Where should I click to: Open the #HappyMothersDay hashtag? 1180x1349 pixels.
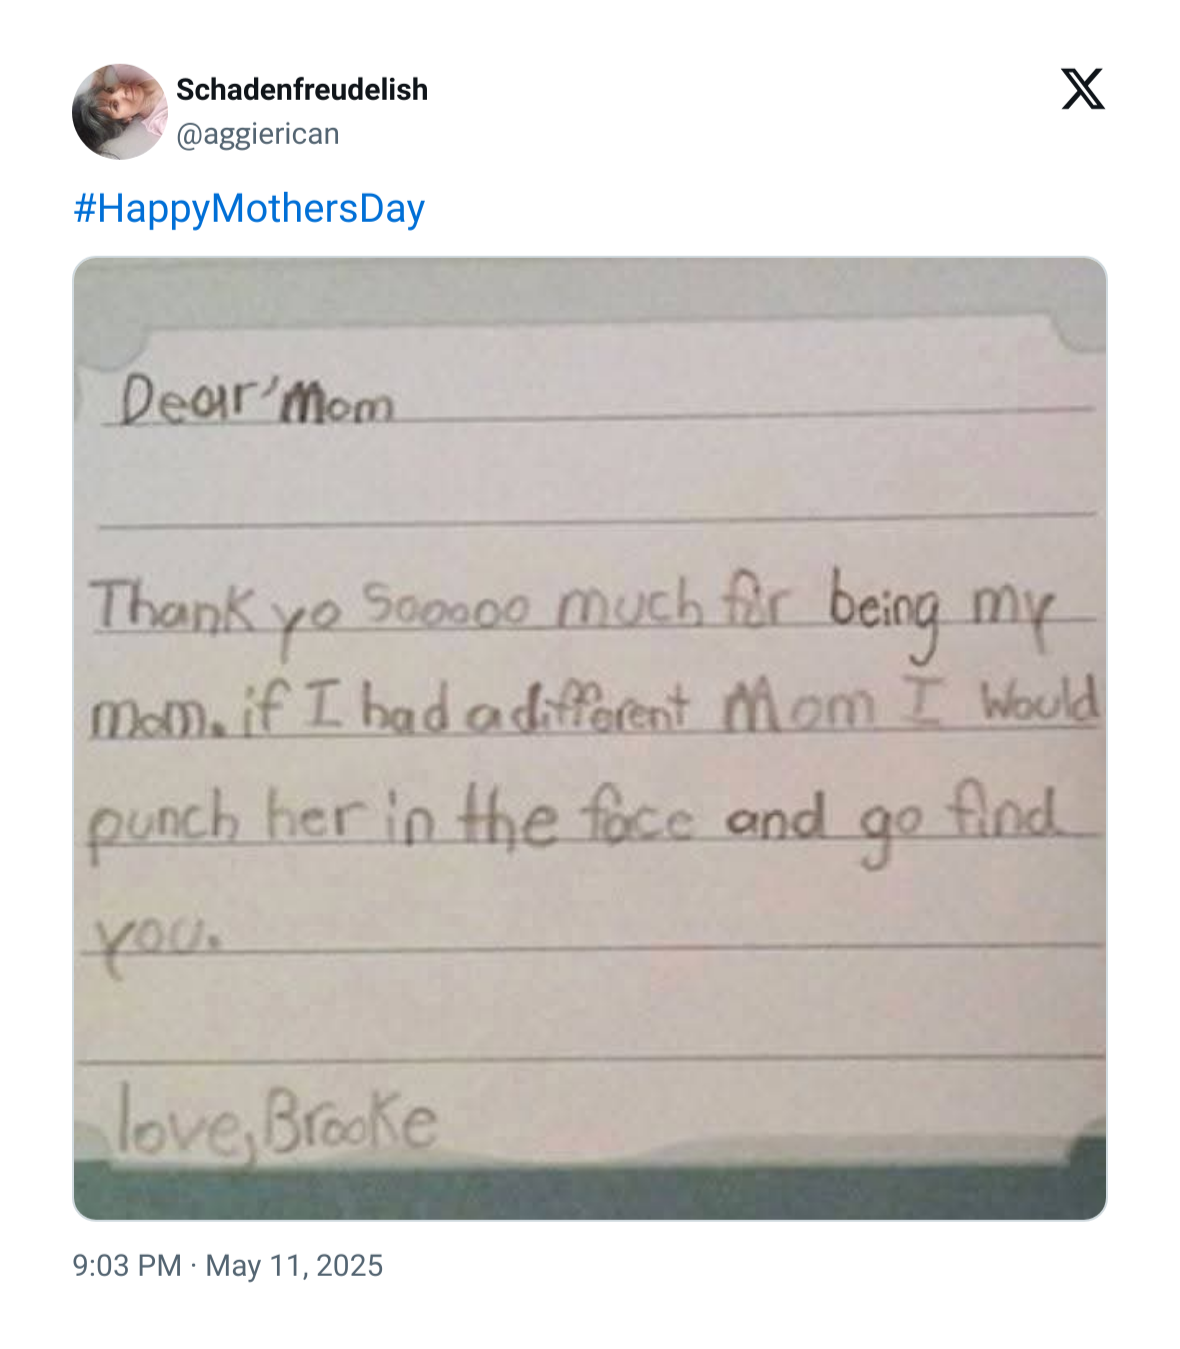[249, 208]
